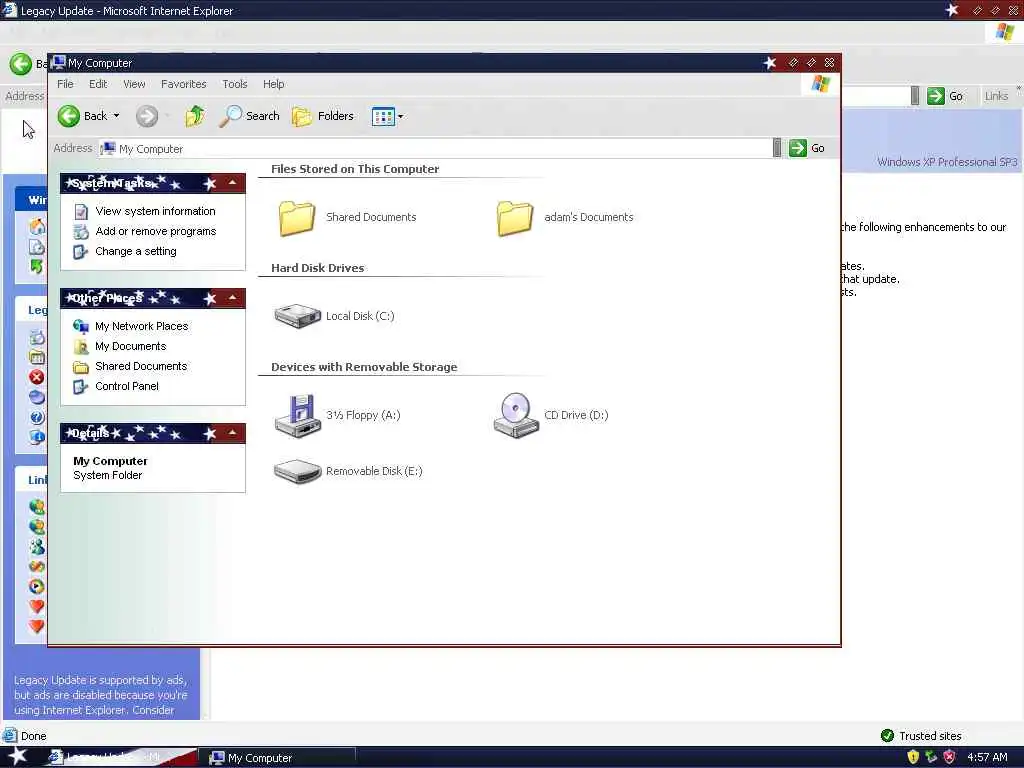The width and height of the screenshot is (1024, 768).
Task: Click the Internet Explorer Back button
Action: point(20,63)
